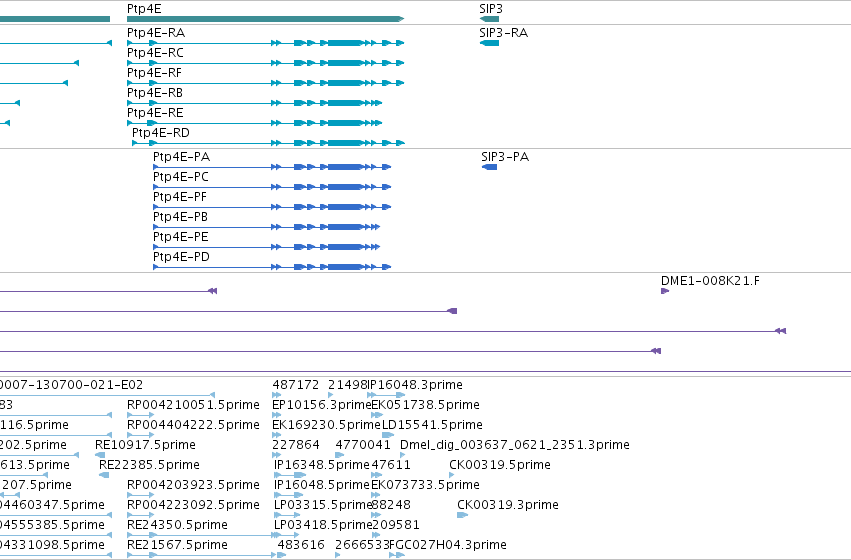Click the Ptp4E-RE transcript label
851x560 pixels.
point(155,113)
